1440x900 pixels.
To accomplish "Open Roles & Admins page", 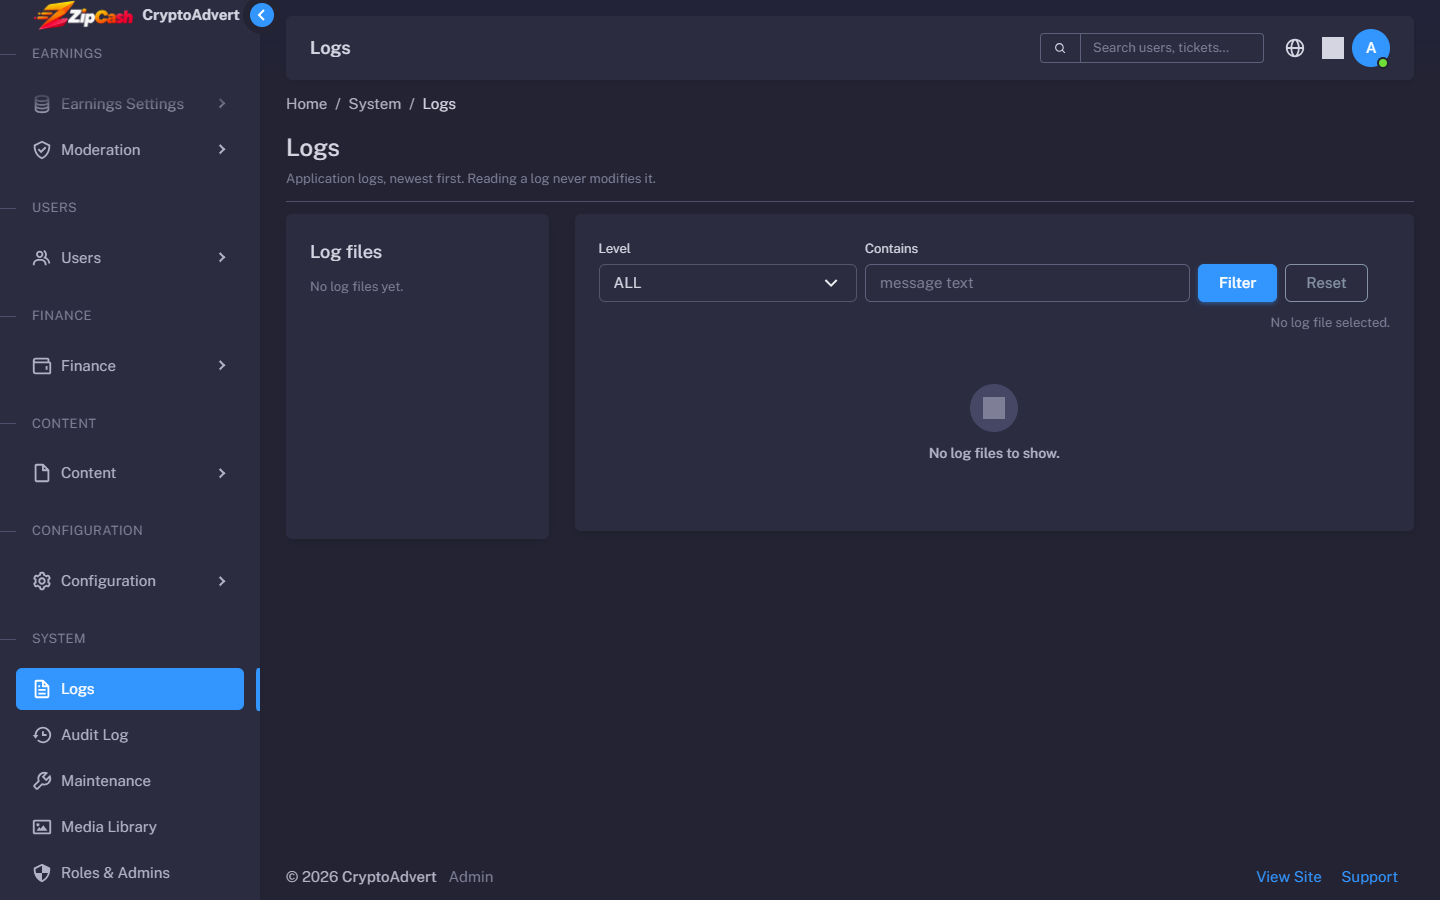I will (x=130, y=873).
